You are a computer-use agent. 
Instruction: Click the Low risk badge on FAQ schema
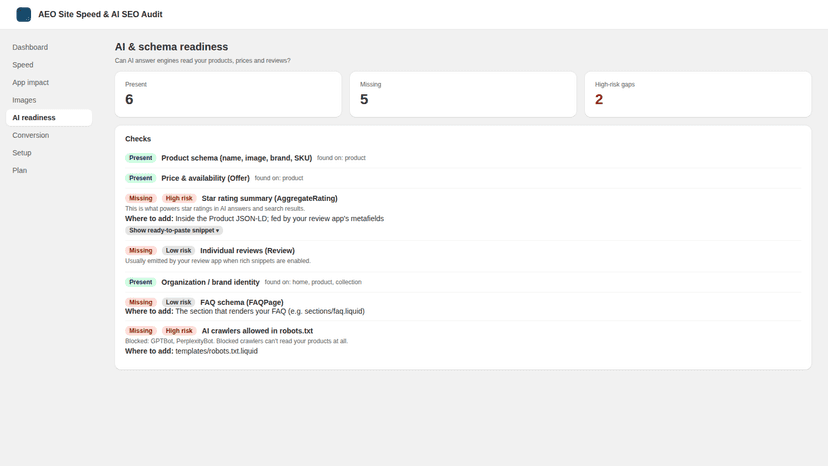point(178,302)
